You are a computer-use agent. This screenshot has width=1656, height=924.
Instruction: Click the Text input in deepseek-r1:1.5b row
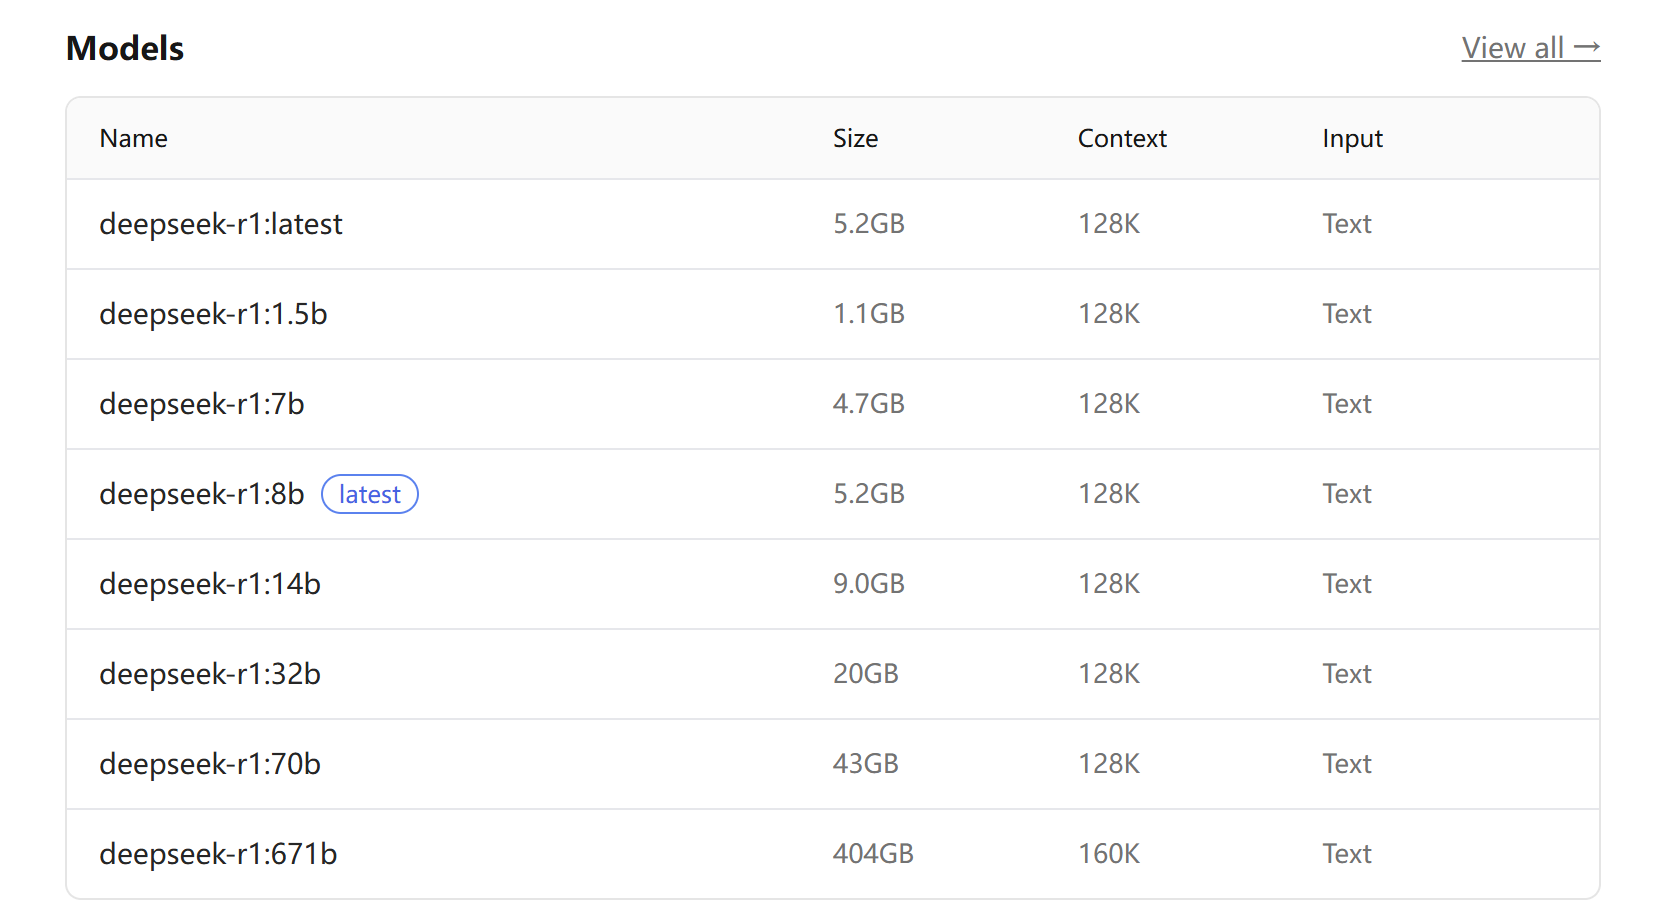point(1347,314)
